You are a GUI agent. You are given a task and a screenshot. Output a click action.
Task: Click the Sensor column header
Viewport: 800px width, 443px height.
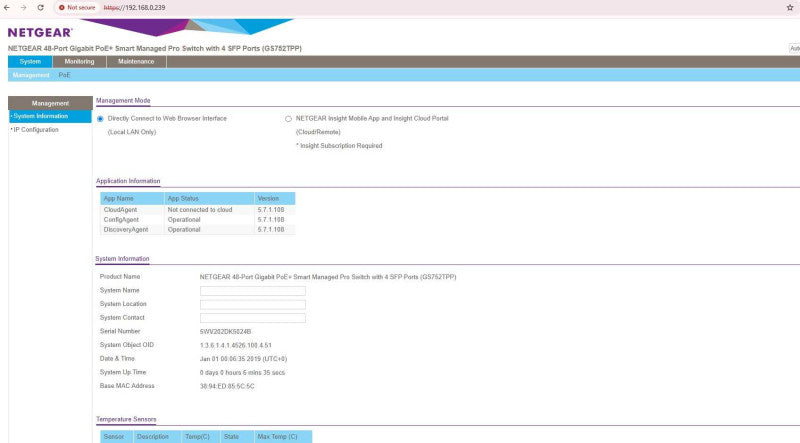tap(116, 437)
